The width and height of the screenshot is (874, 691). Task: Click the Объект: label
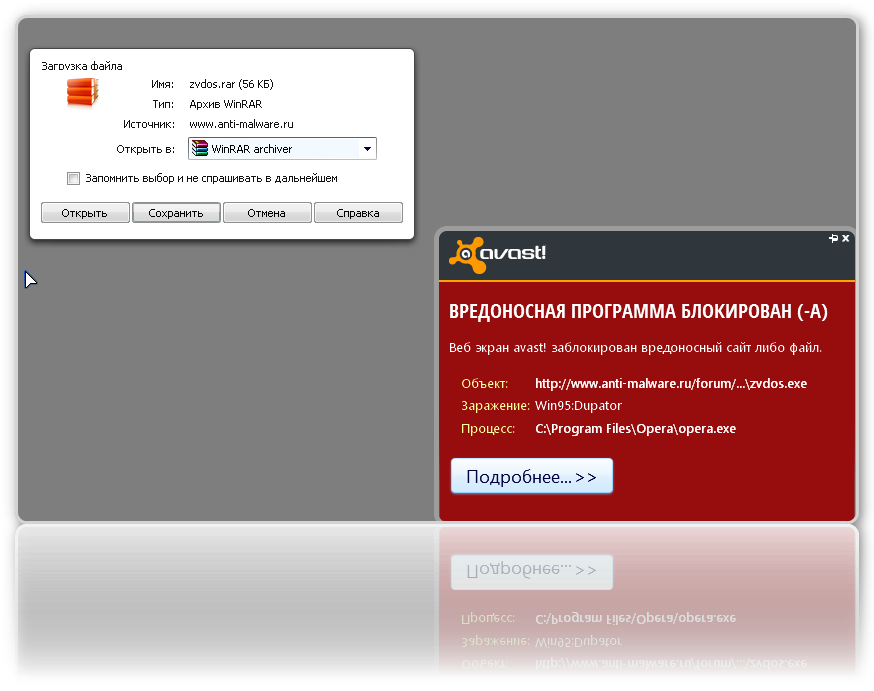coord(484,383)
